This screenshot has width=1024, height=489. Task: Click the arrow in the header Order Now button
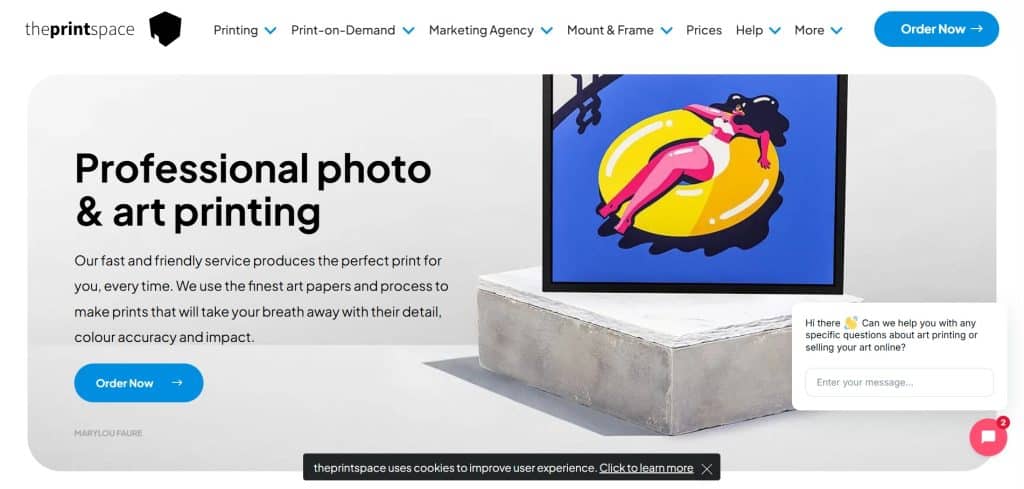tap(977, 29)
